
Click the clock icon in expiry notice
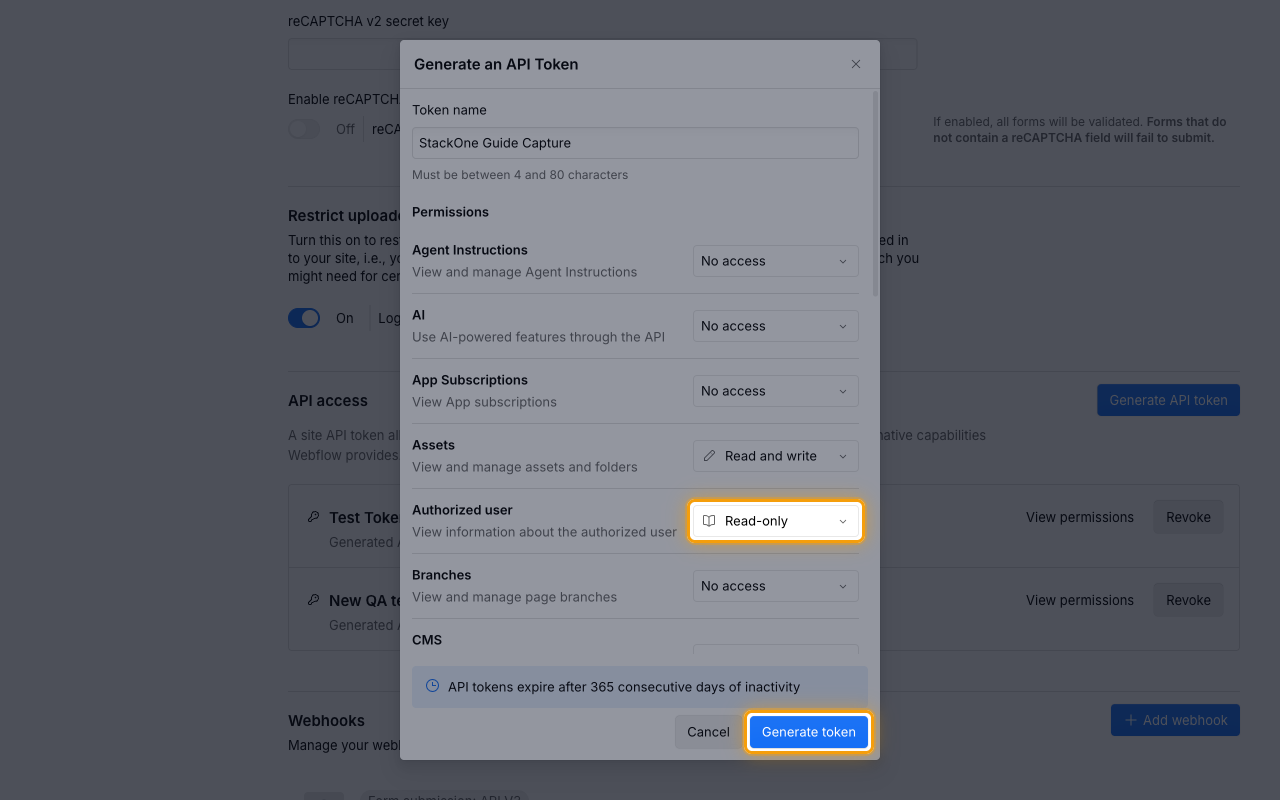433,686
